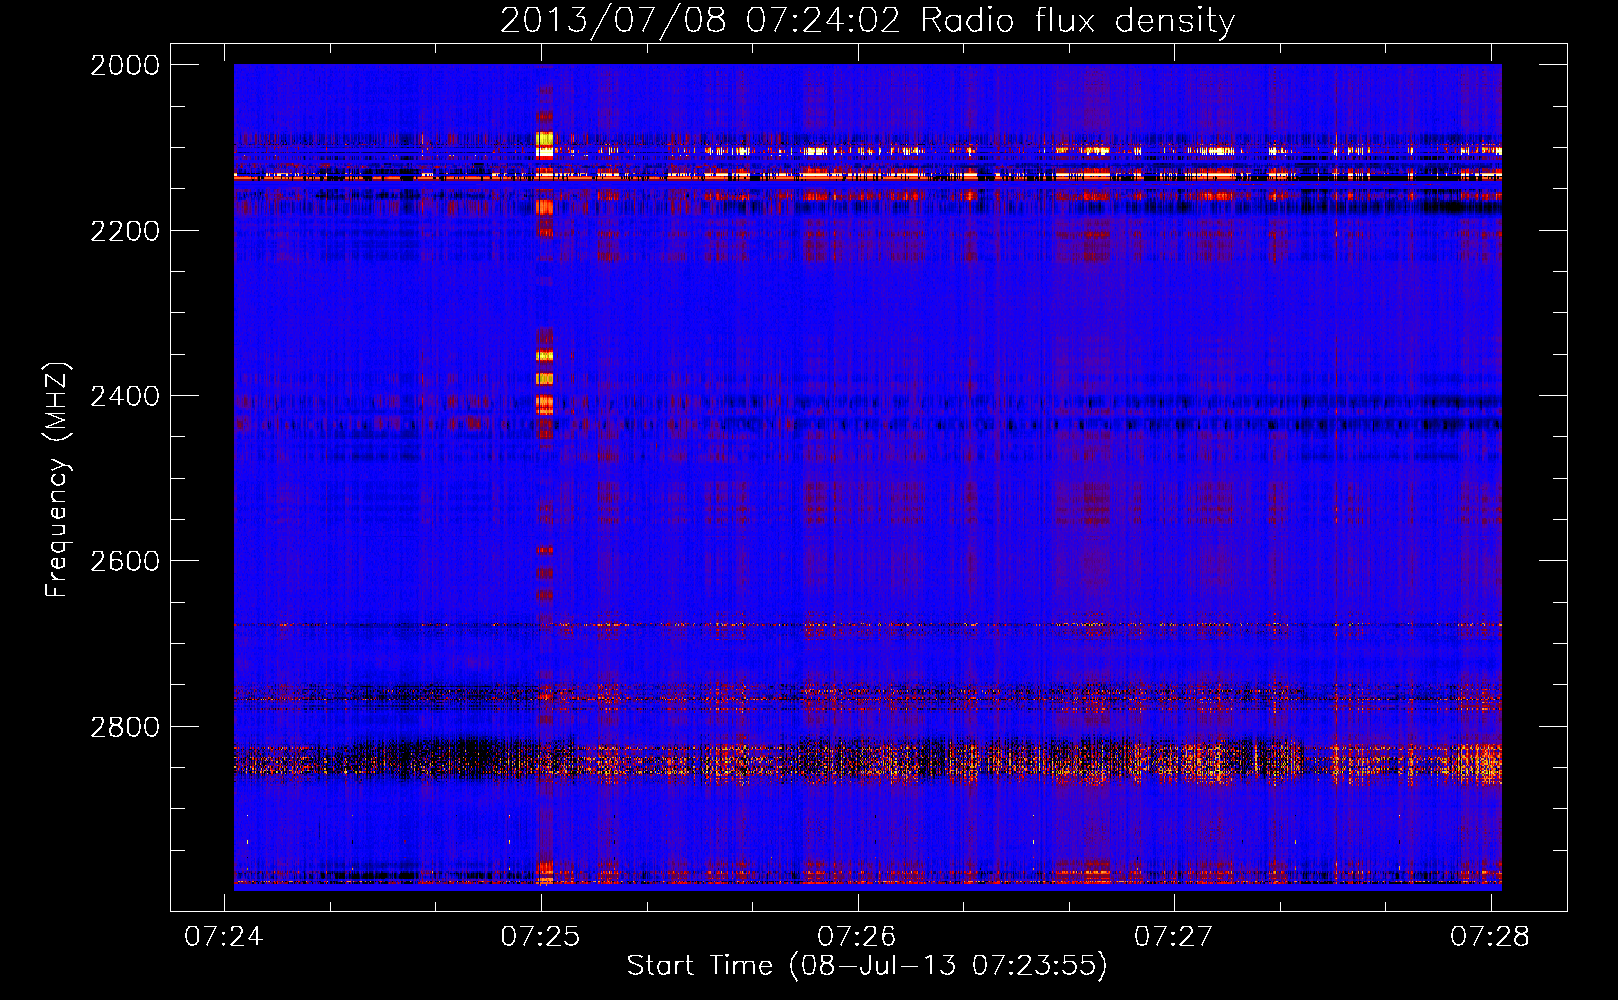Click the 'Start Time (08-Jul-13 07:23:55)' label
Screen dimensions: 1618x1000
867,966
